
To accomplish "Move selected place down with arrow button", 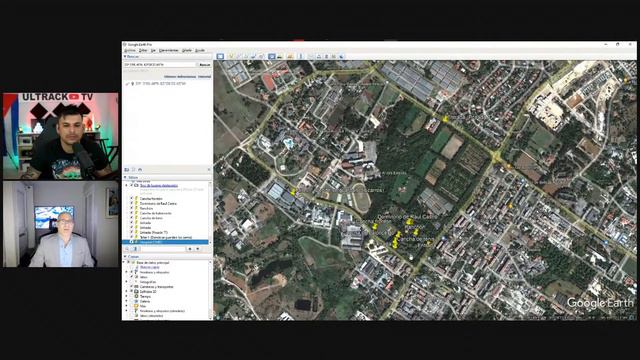I will point(198,249).
